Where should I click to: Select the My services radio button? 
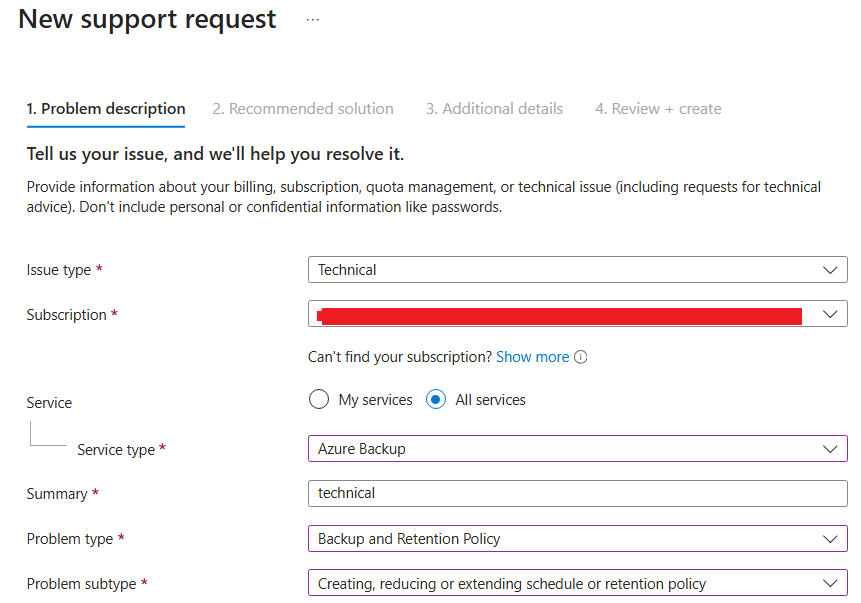(319, 399)
